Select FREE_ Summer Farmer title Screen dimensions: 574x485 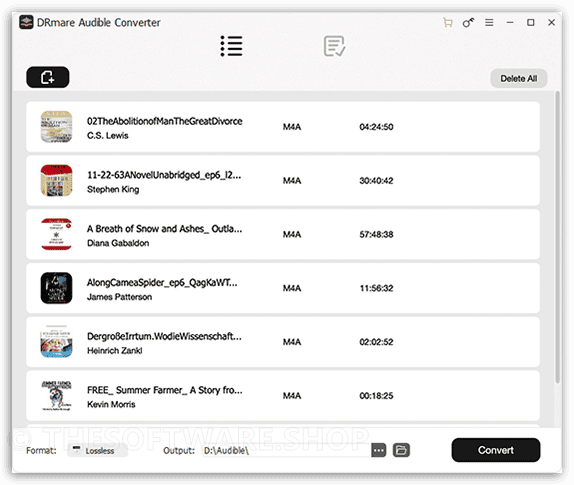(x=165, y=390)
